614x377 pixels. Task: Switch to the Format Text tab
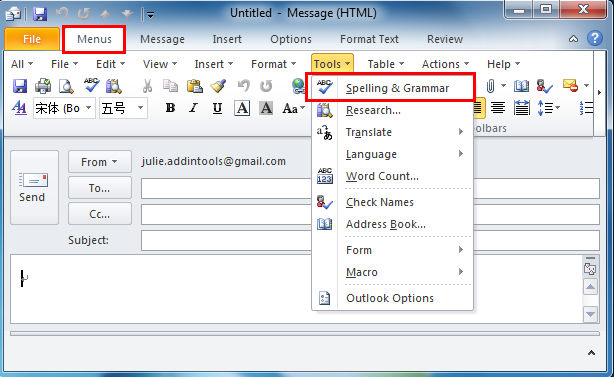(369, 39)
